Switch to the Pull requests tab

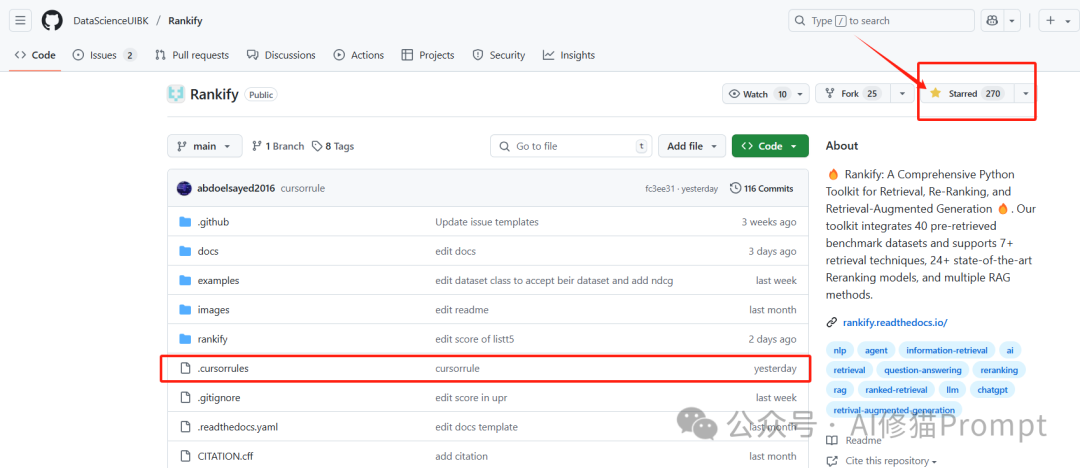coord(192,55)
